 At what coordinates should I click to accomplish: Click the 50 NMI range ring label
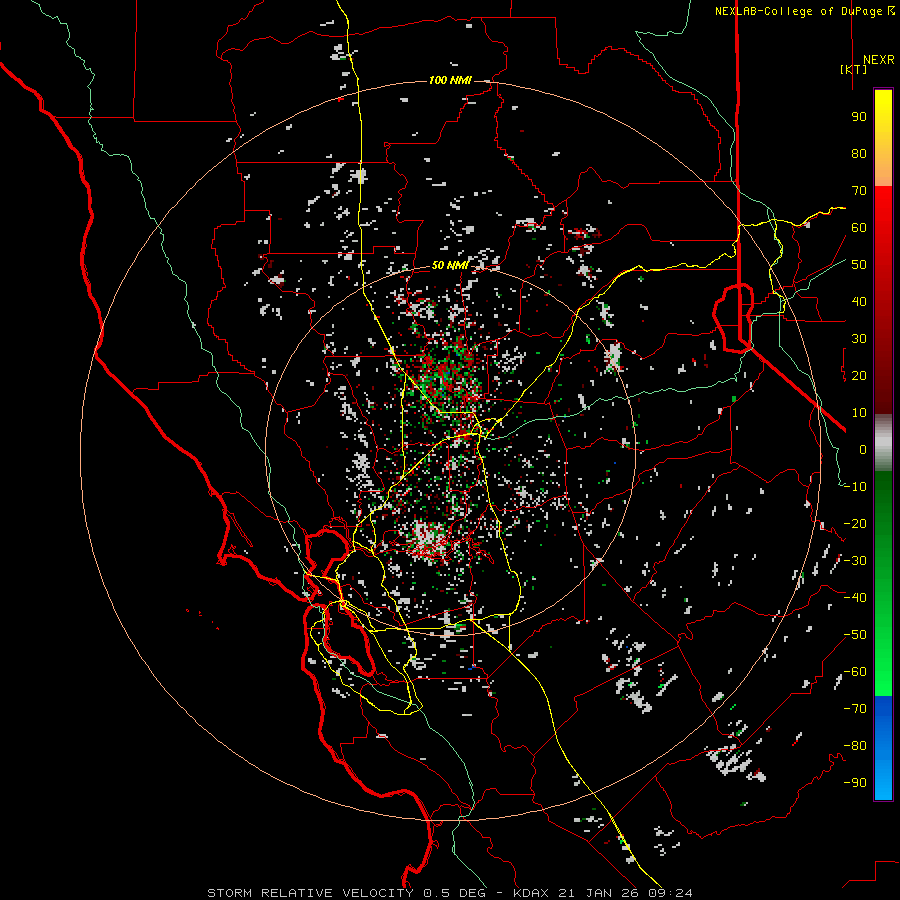click(x=450, y=265)
